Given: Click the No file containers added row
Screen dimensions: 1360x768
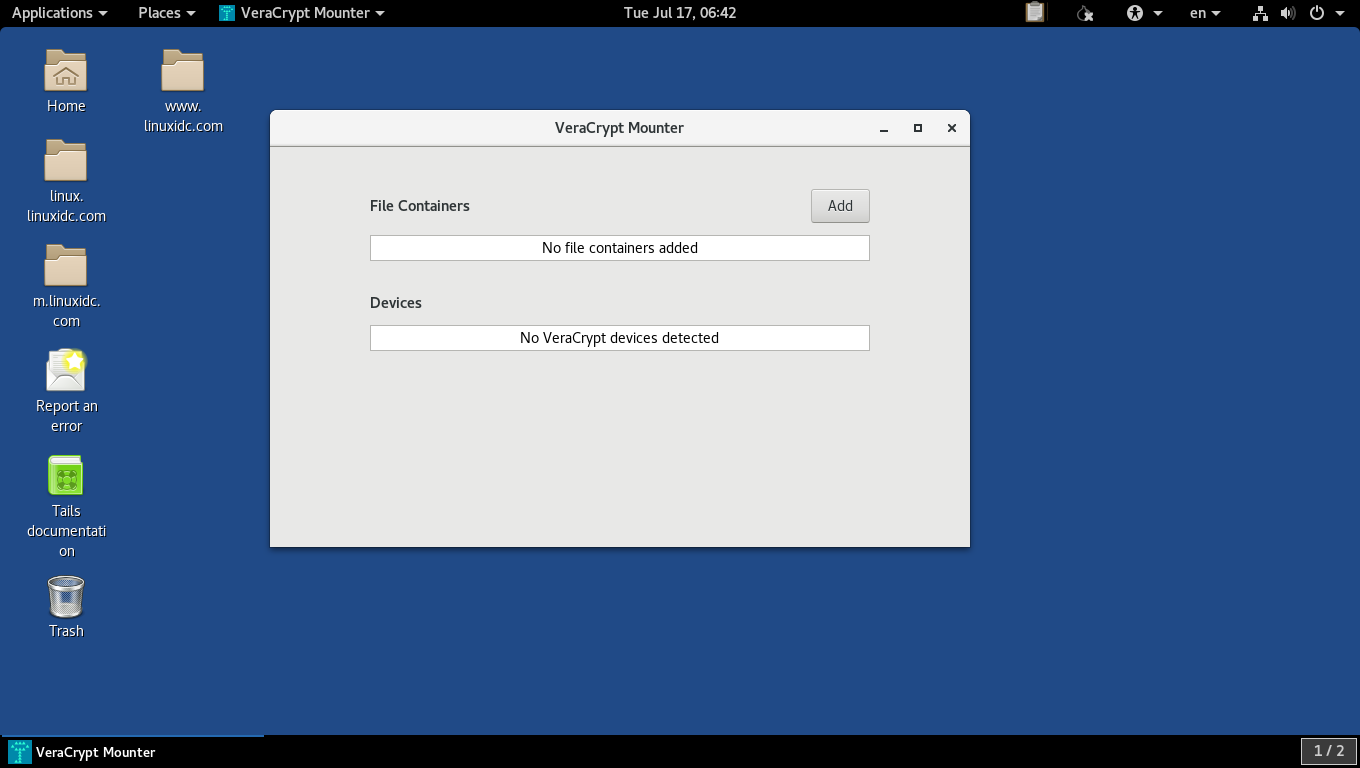Looking at the screenshot, I should [620, 248].
